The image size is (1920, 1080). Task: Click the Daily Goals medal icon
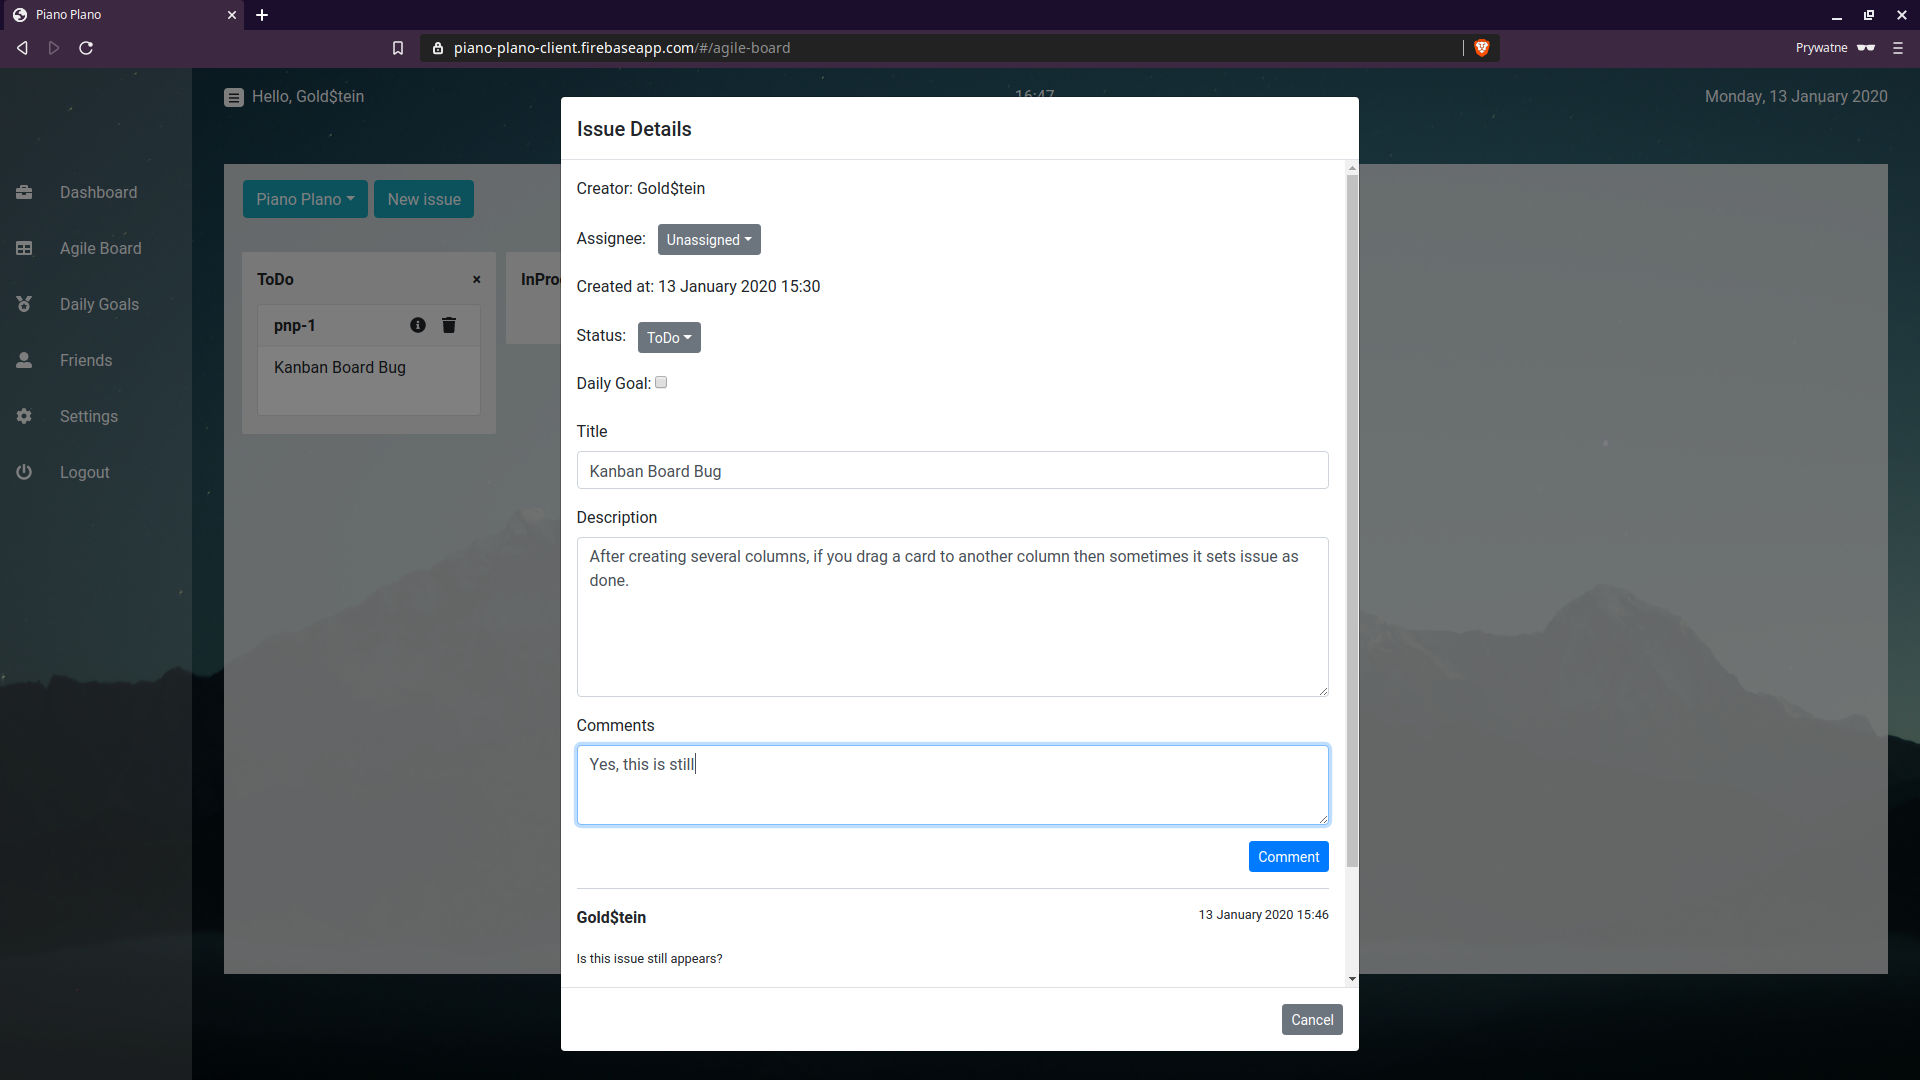click(24, 304)
